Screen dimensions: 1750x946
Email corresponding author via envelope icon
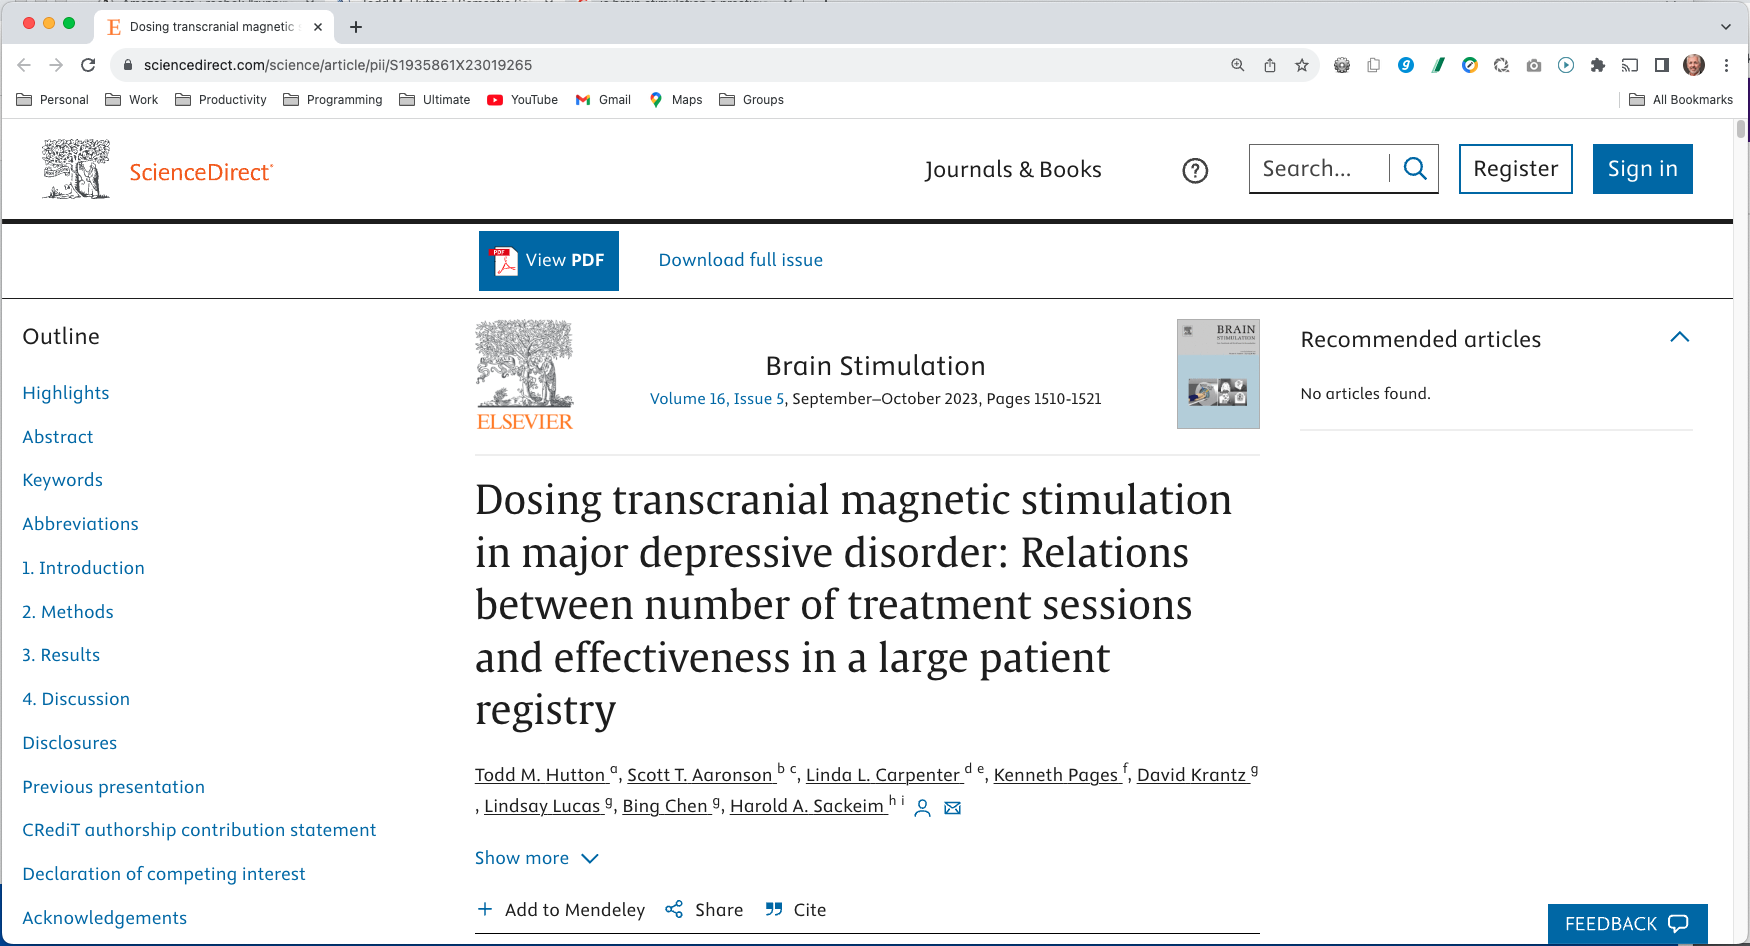point(952,807)
